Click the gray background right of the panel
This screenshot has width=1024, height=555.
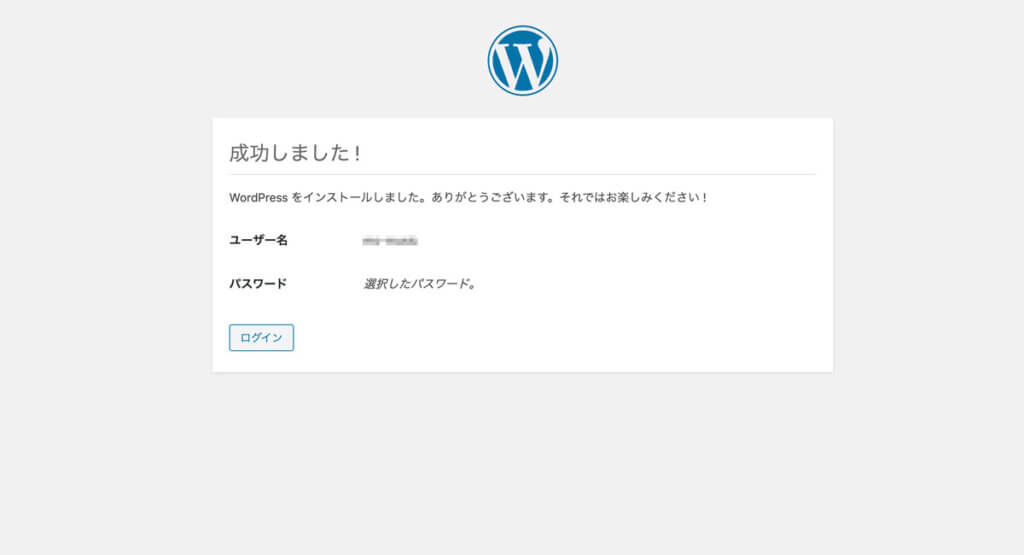click(930, 250)
